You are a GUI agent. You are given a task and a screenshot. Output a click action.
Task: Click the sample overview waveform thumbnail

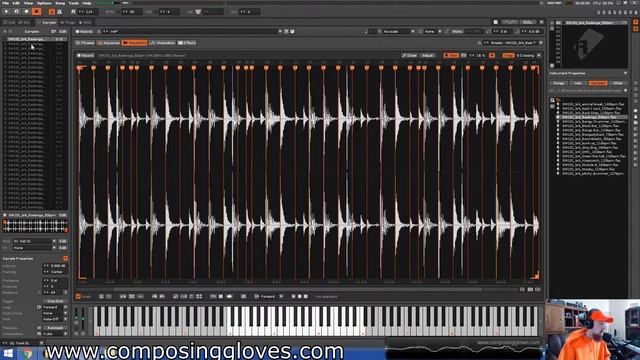coord(35,226)
